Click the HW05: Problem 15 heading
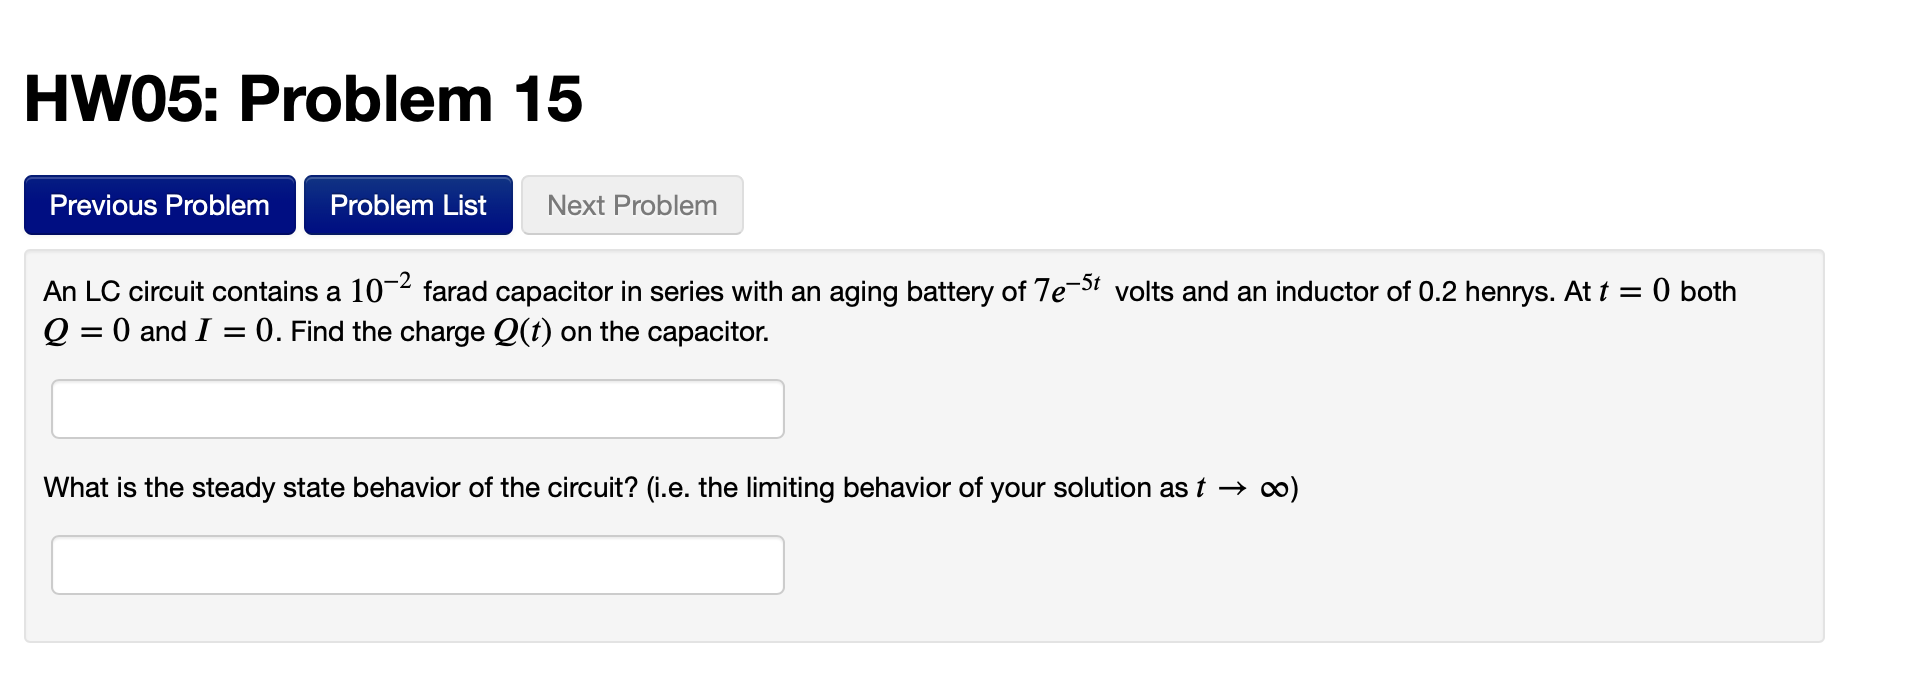 tap(301, 97)
